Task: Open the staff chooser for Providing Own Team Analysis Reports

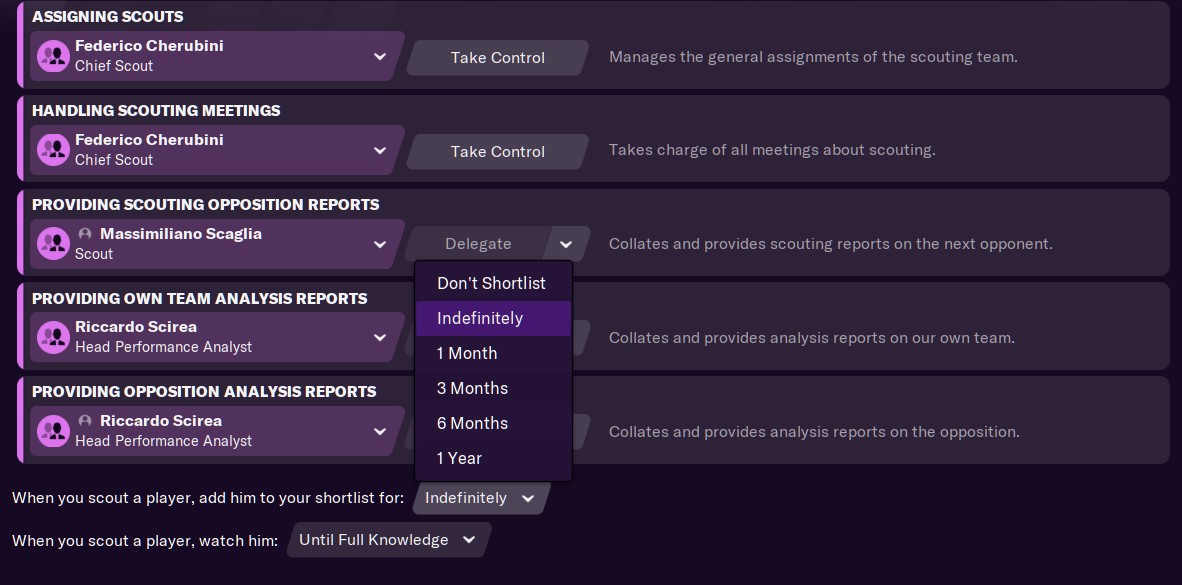Action: pos(380,337)
